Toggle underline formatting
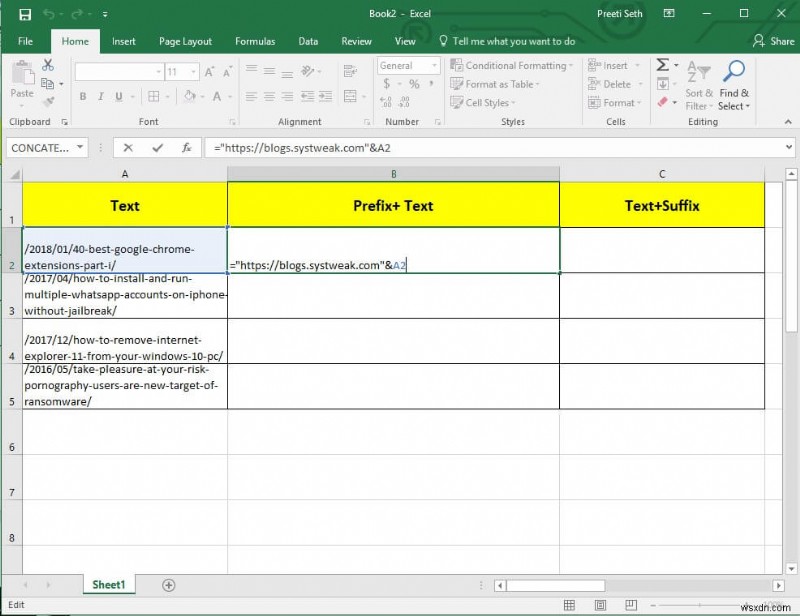The height and width of the screenshot is (616, 800). 119,94
